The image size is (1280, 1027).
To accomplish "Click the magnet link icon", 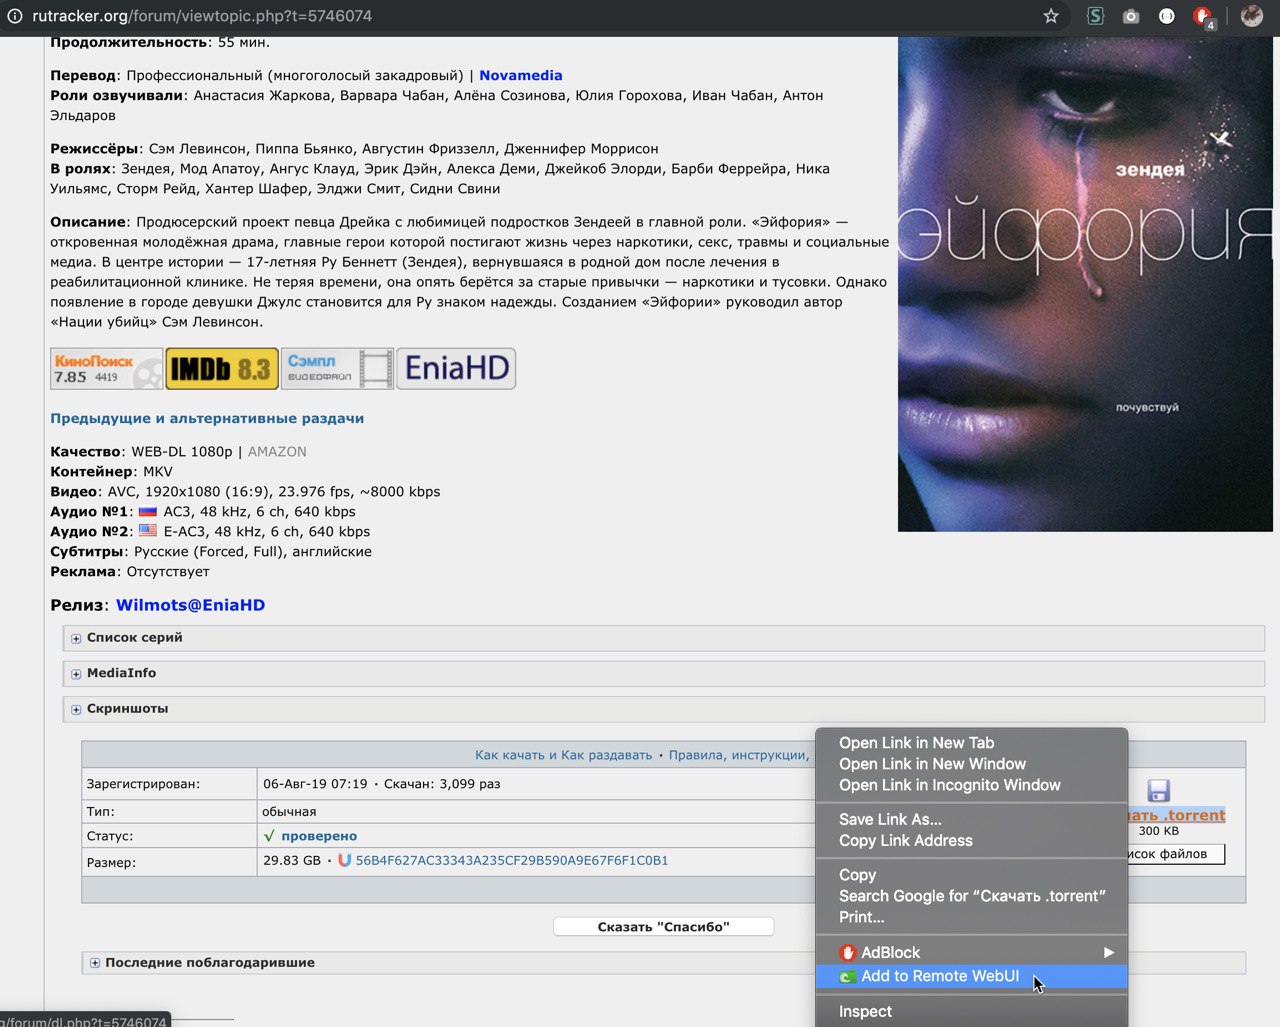I will (344, 860).
